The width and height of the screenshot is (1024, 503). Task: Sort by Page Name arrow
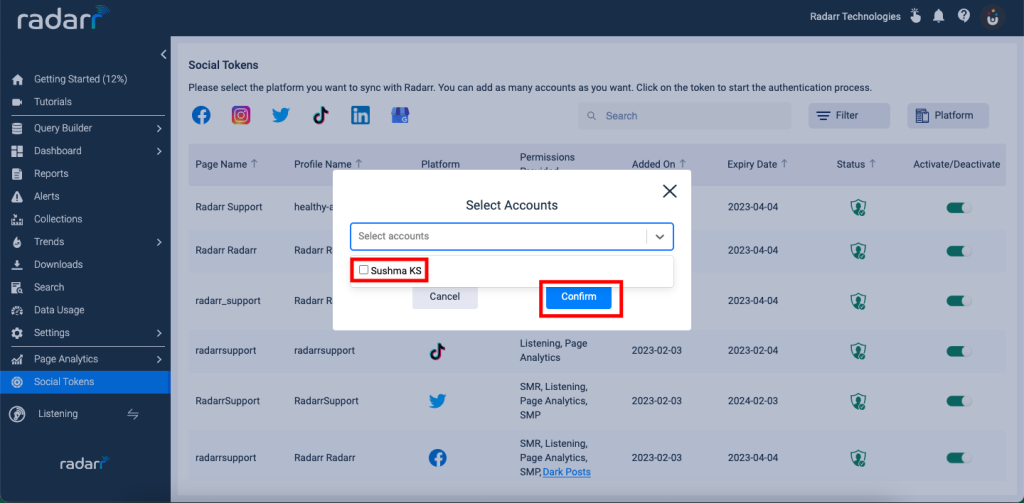254,164
